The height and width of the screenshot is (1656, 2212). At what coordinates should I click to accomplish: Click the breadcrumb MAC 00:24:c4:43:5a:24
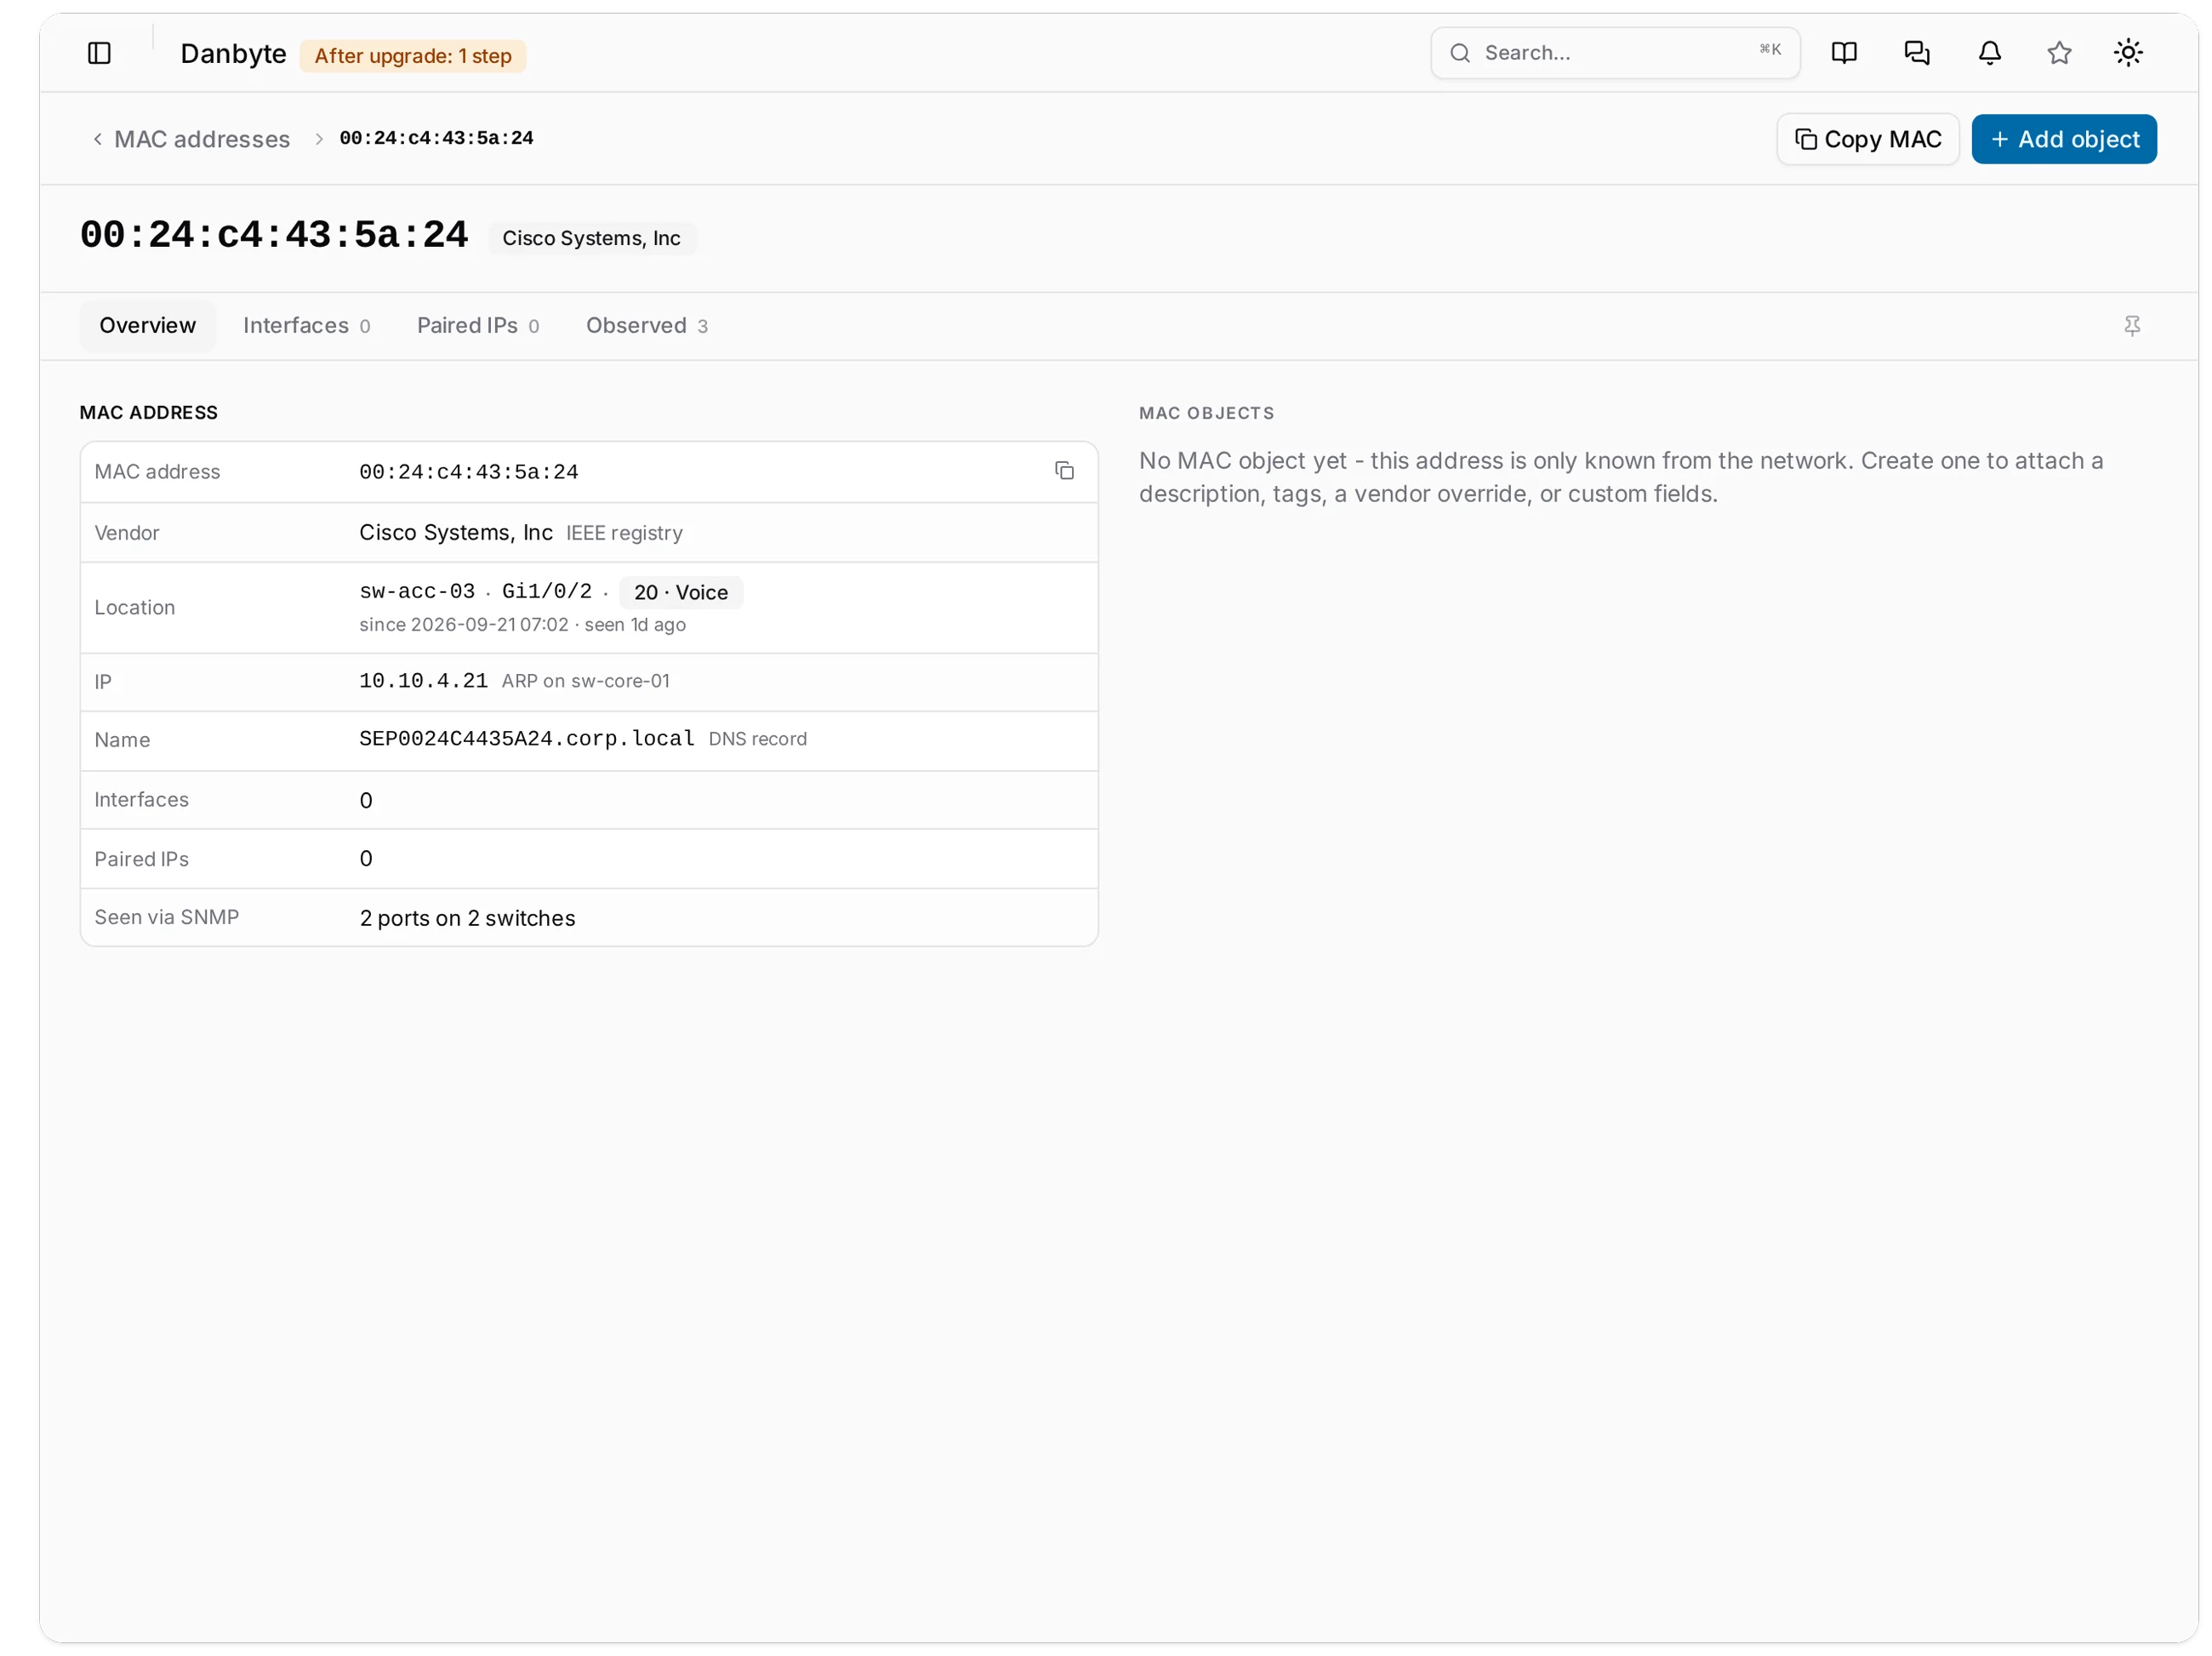click(436, 138)
